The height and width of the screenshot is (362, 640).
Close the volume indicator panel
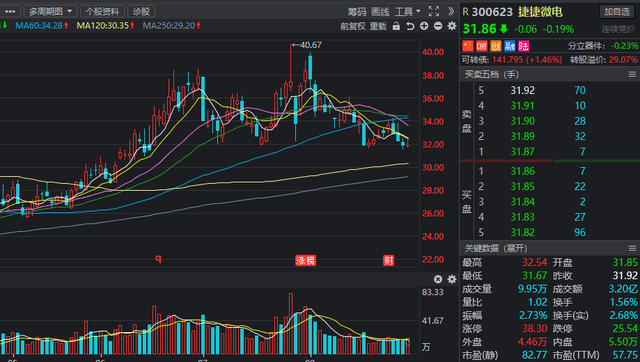438,279
